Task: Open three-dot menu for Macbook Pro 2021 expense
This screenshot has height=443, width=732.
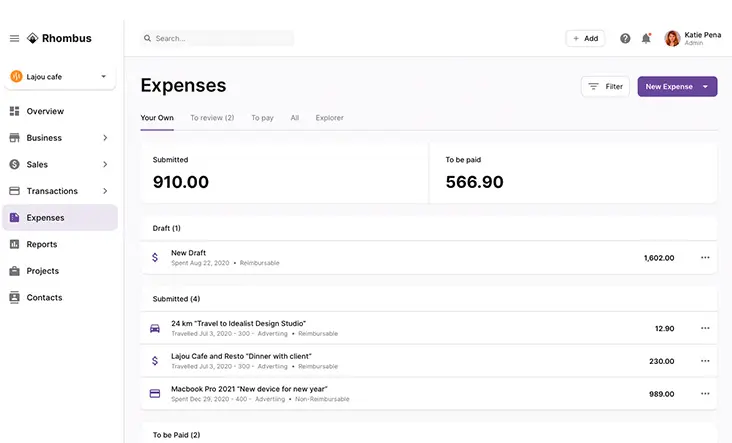Action: [705, 394]
